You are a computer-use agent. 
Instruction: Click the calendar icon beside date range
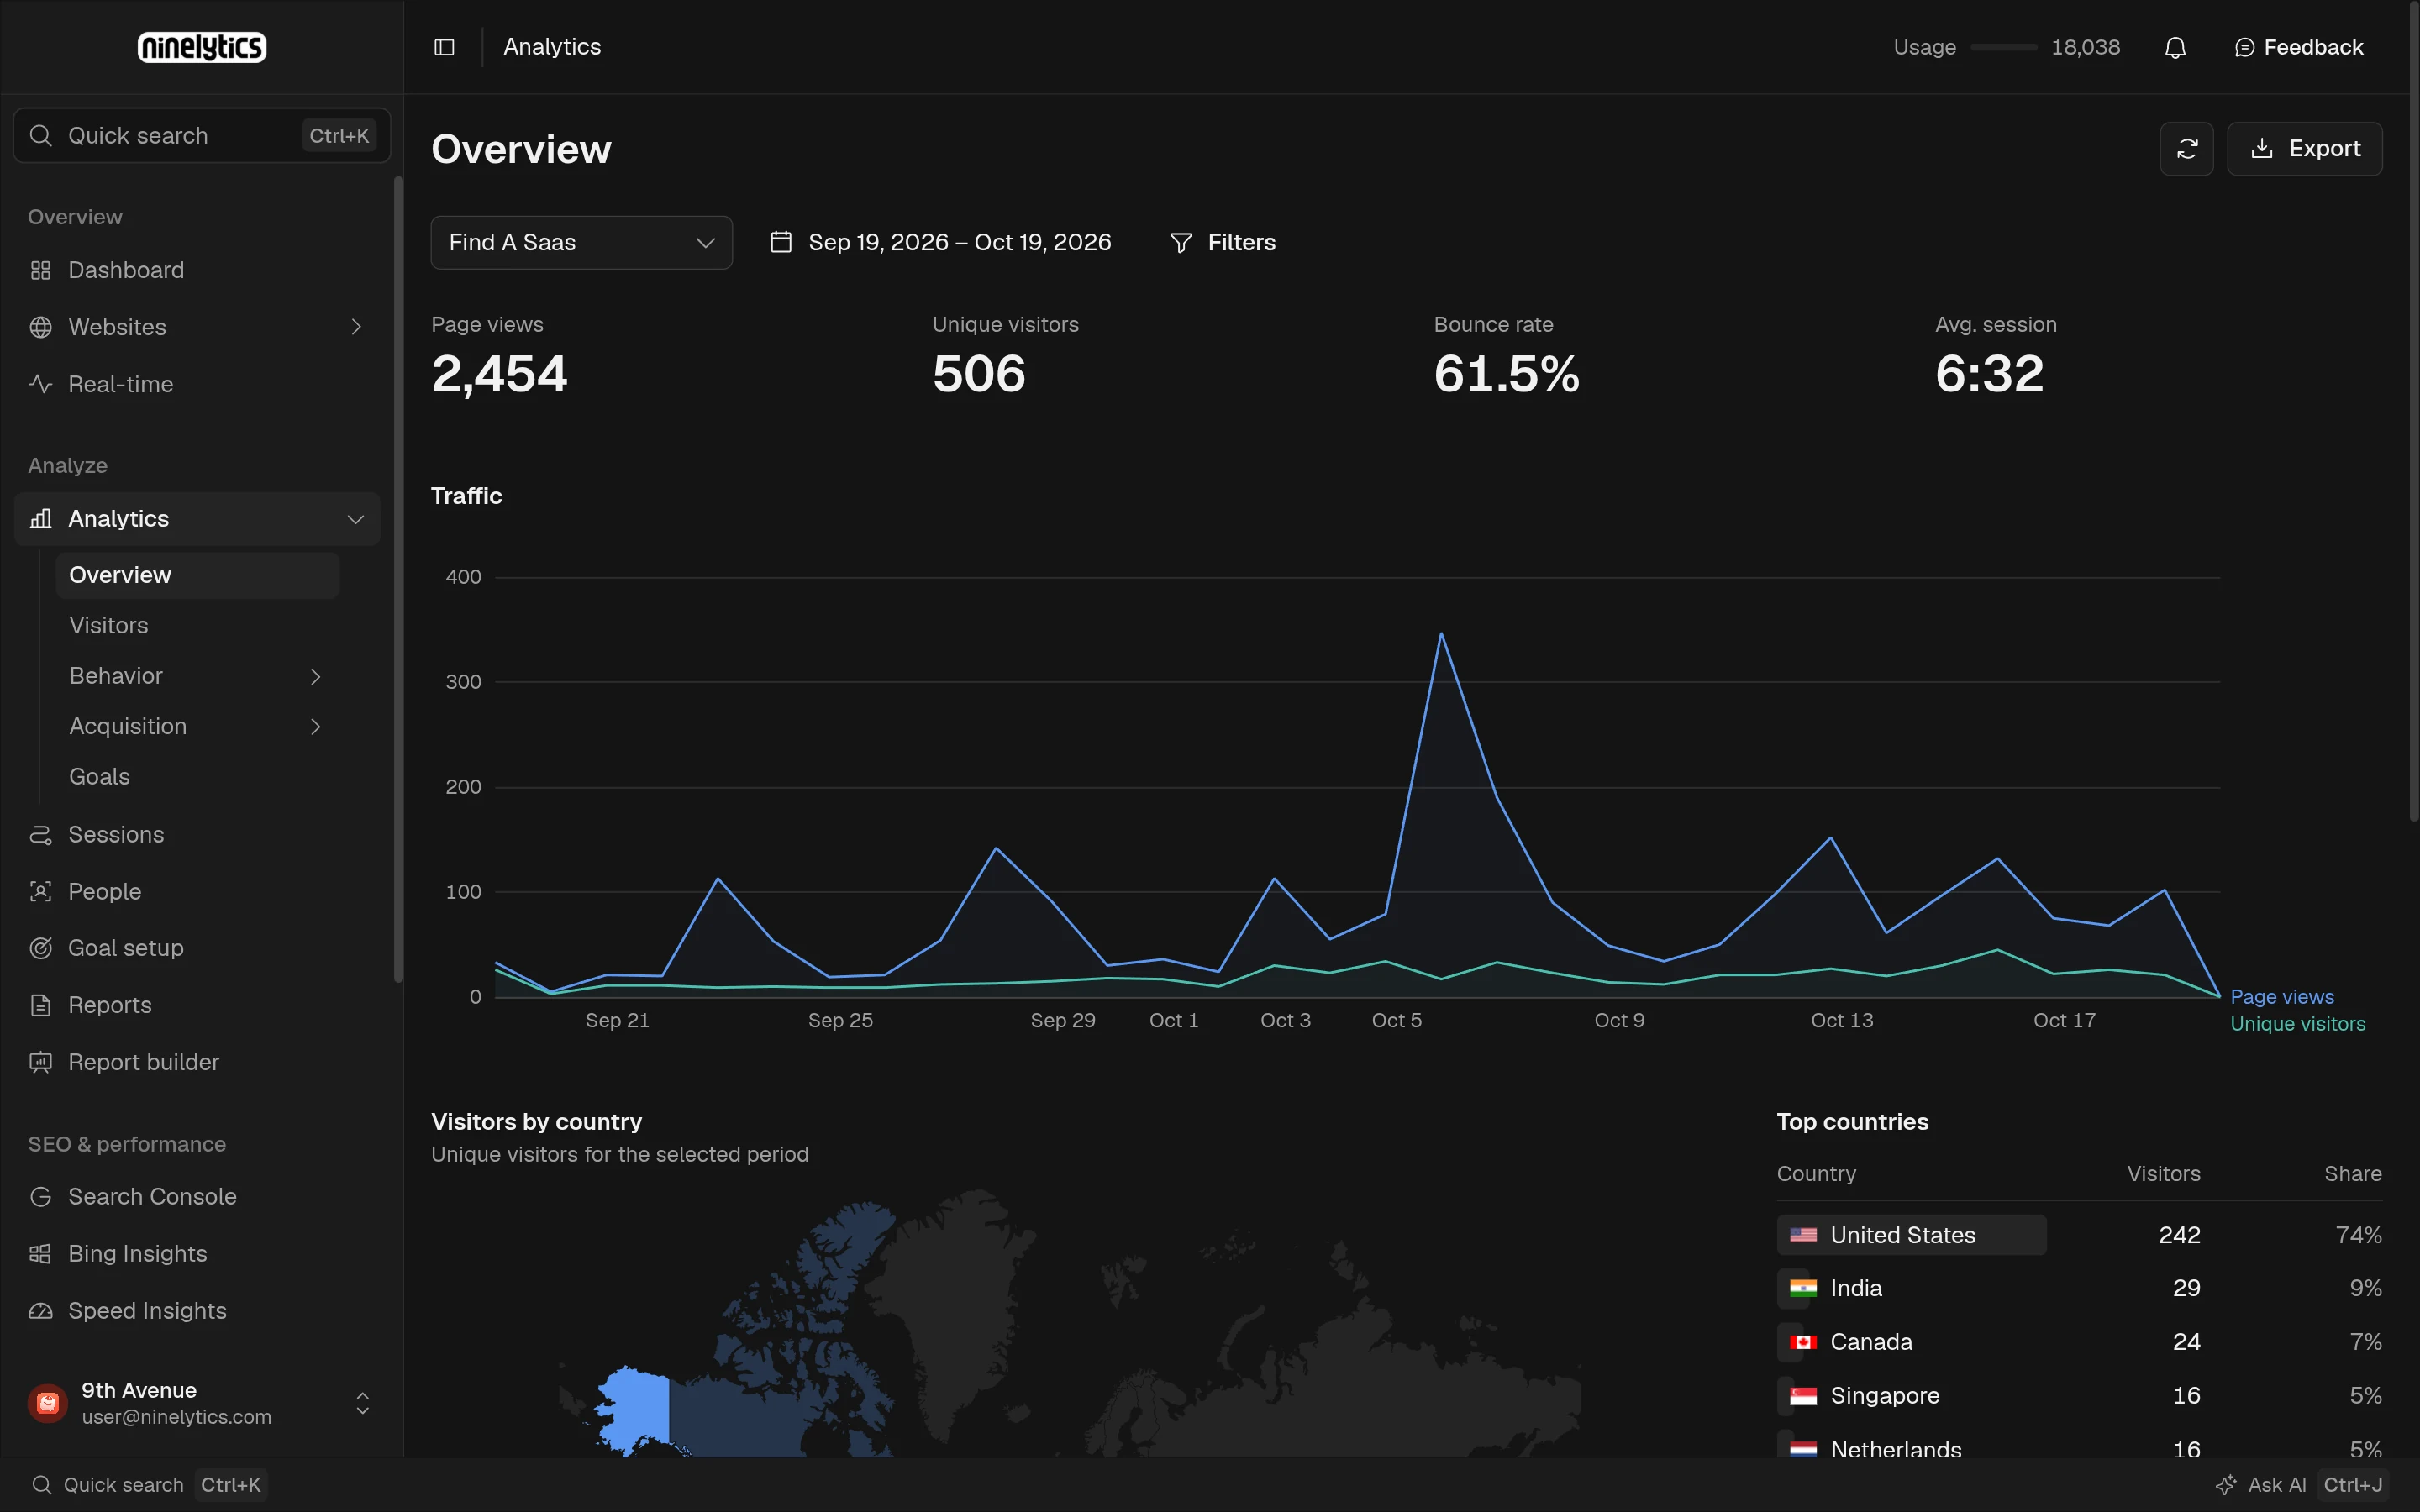pos(781,242)
